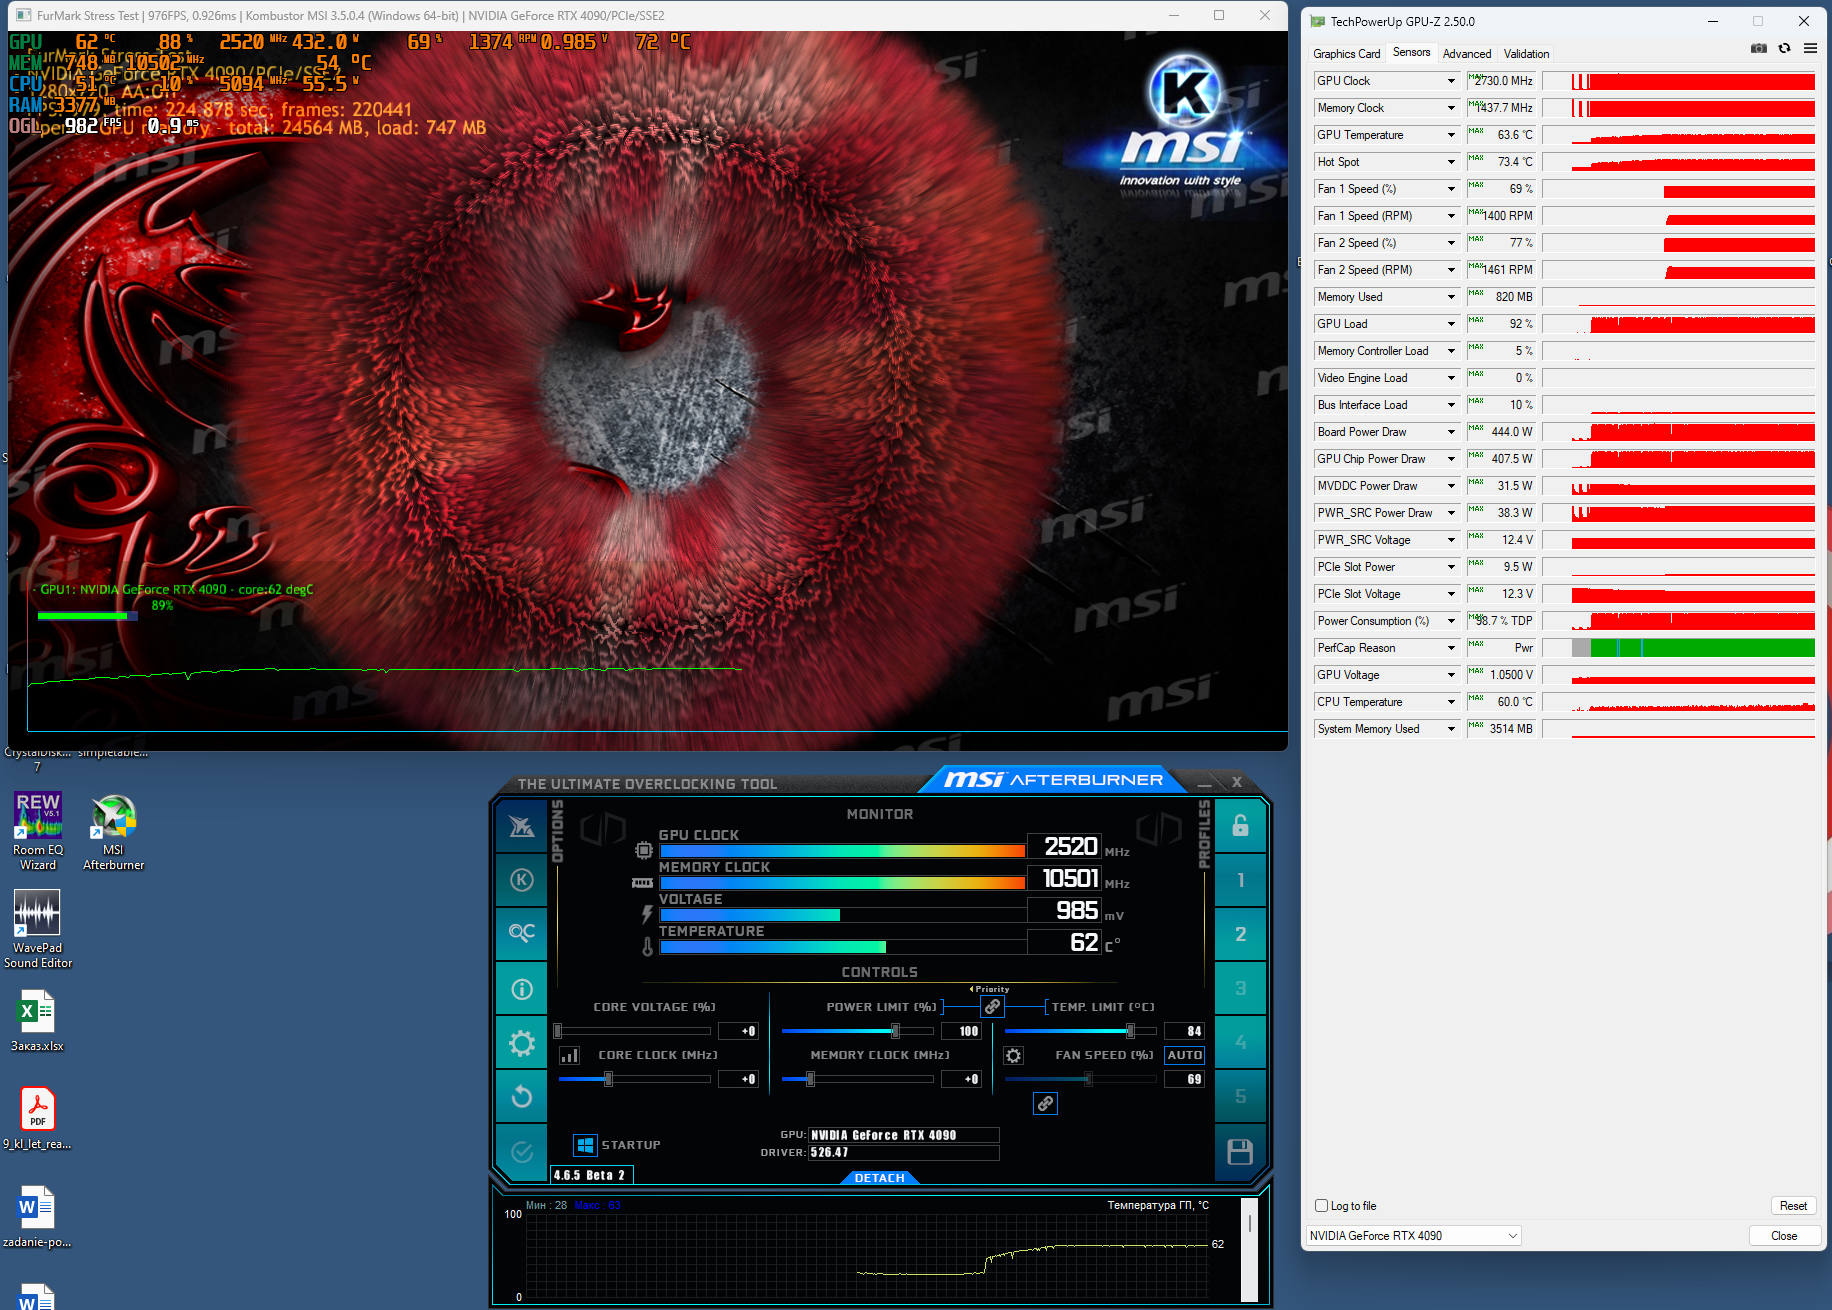This screenshot has height=1310, width=1832.
Task: Expand the PerfCap Reason sensor dropdown
Action: 1451,648
